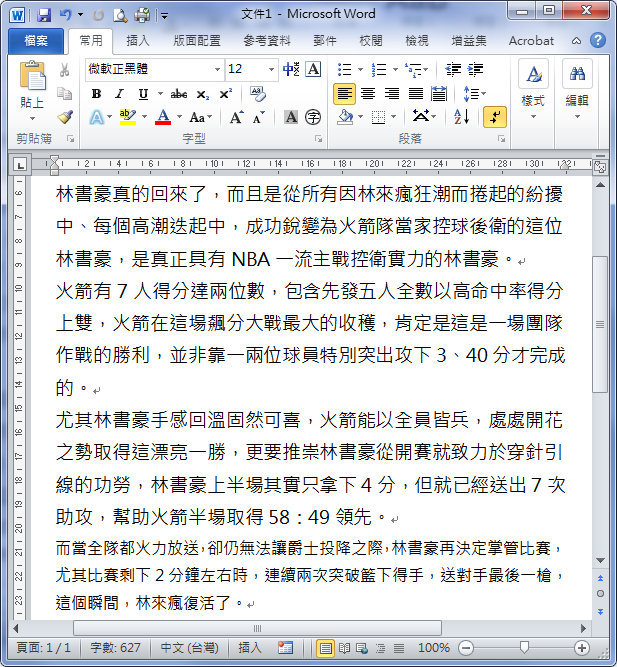The width and height of the screenshot is (617, 667).
Task: Switch to Print Layout view
Action: [326, 648]
